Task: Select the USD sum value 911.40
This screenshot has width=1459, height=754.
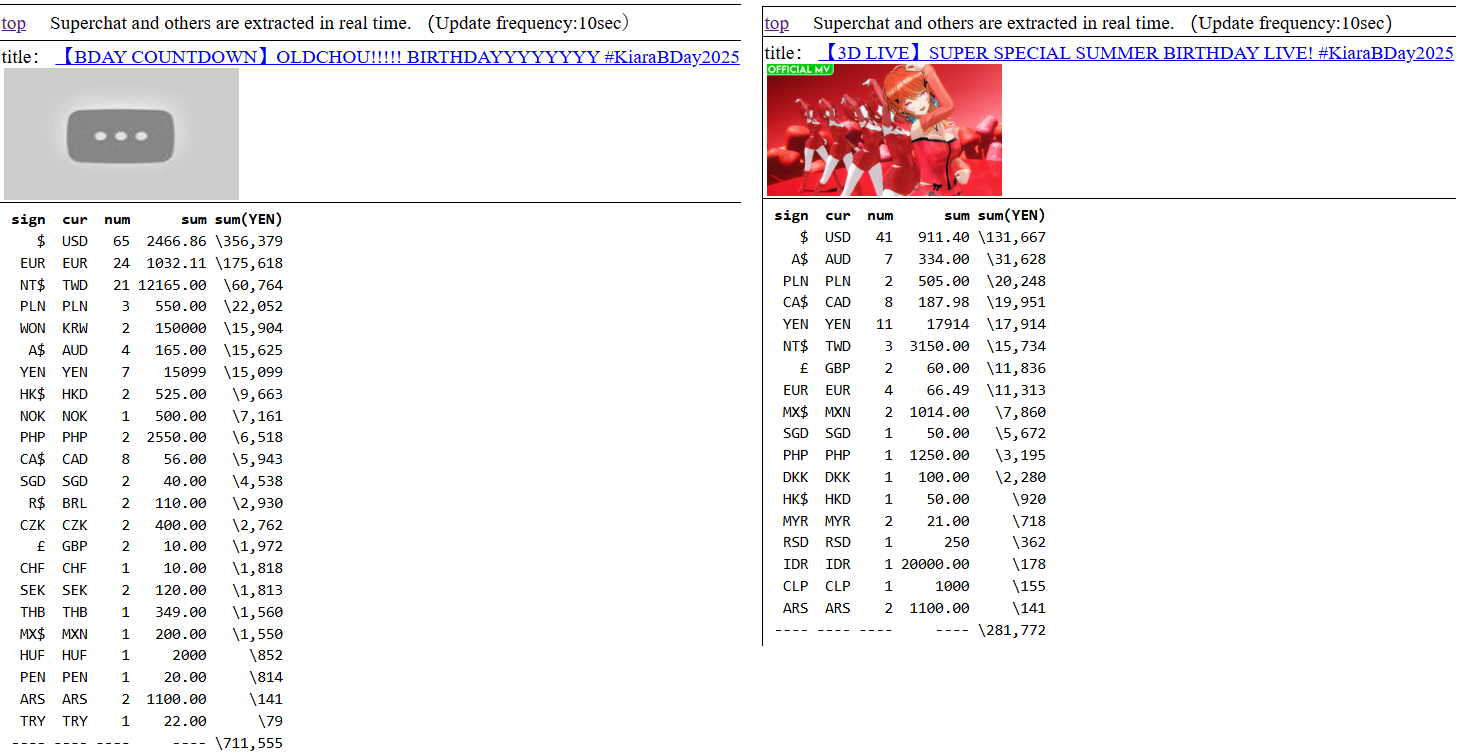Action: pos(944,237)
